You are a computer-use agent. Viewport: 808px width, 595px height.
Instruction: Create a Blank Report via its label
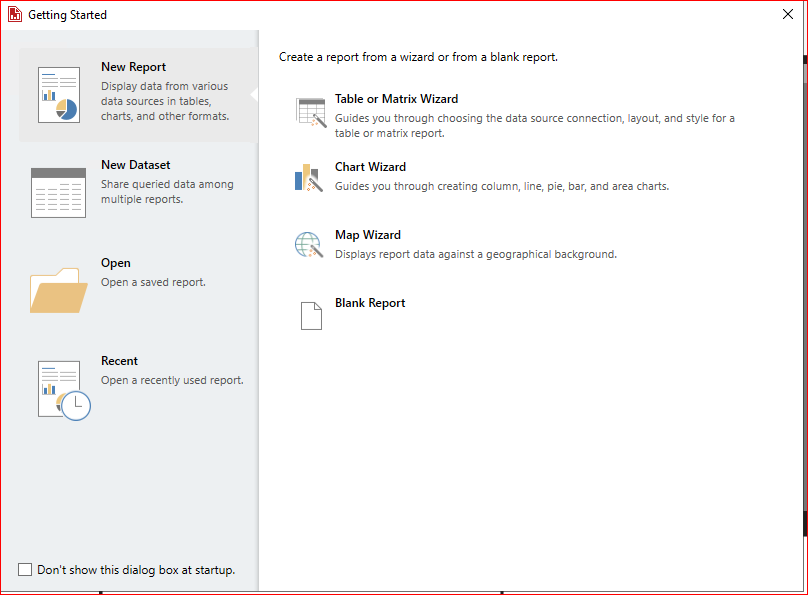coord(370,303)
